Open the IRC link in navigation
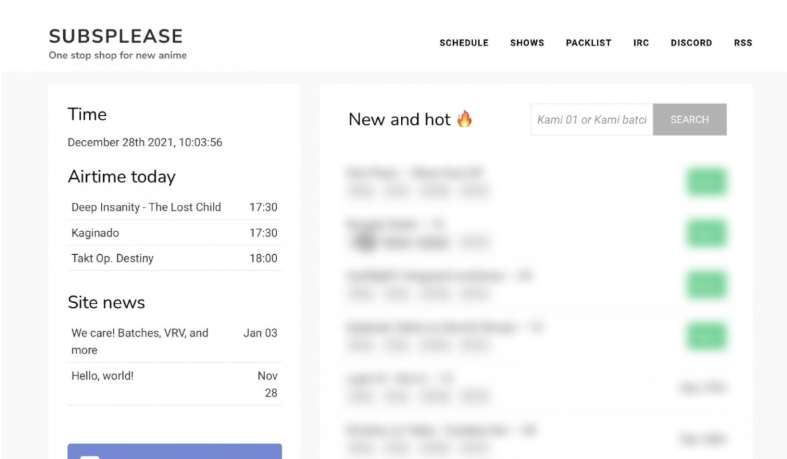Screen dimensions: 787x459 pyautogui.click(x=641, y=43)
